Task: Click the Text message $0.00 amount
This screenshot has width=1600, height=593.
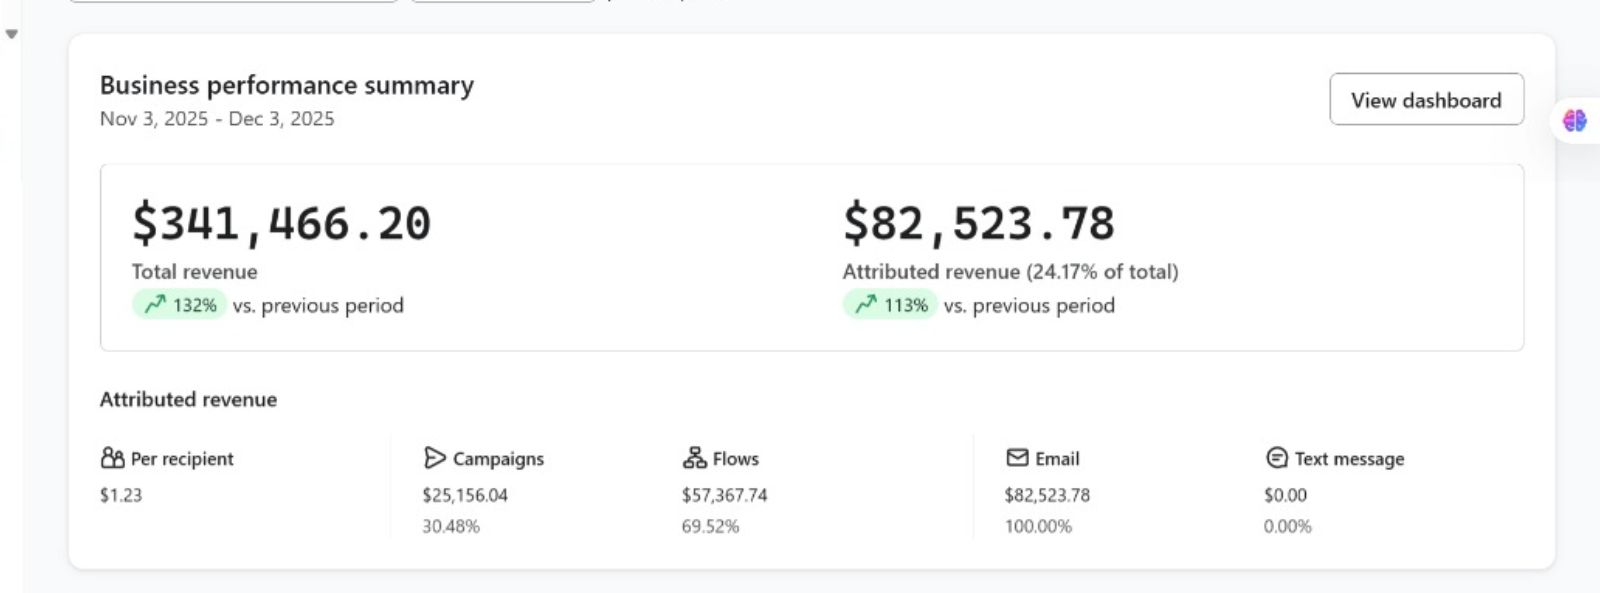Action: [x=1285, y=495]
